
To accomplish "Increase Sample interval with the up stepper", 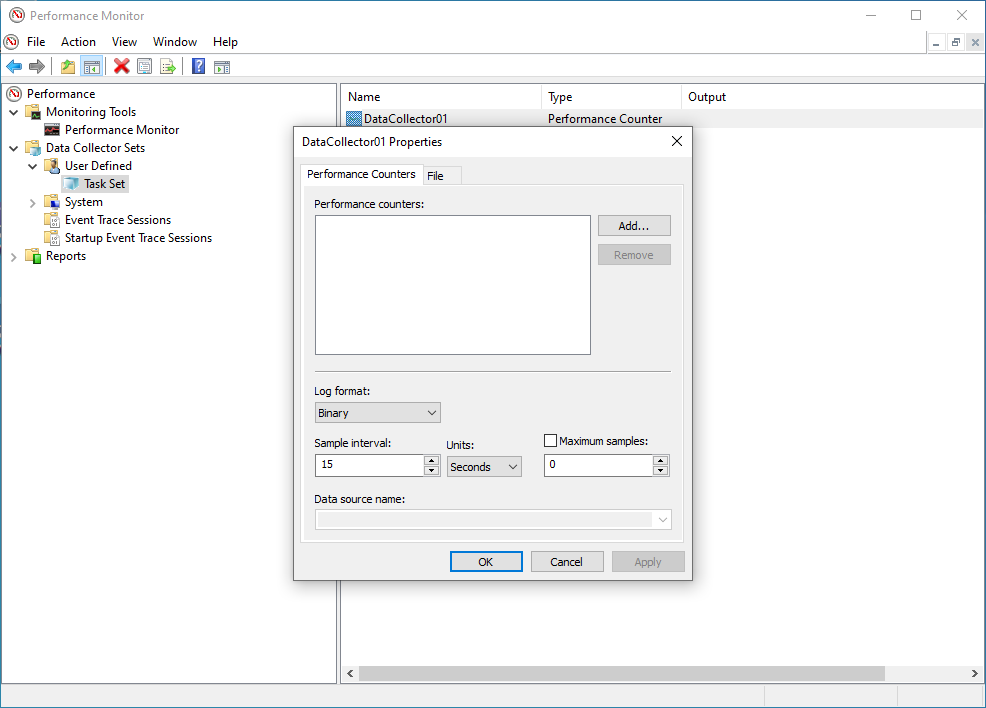I will [x=432, y=461].
